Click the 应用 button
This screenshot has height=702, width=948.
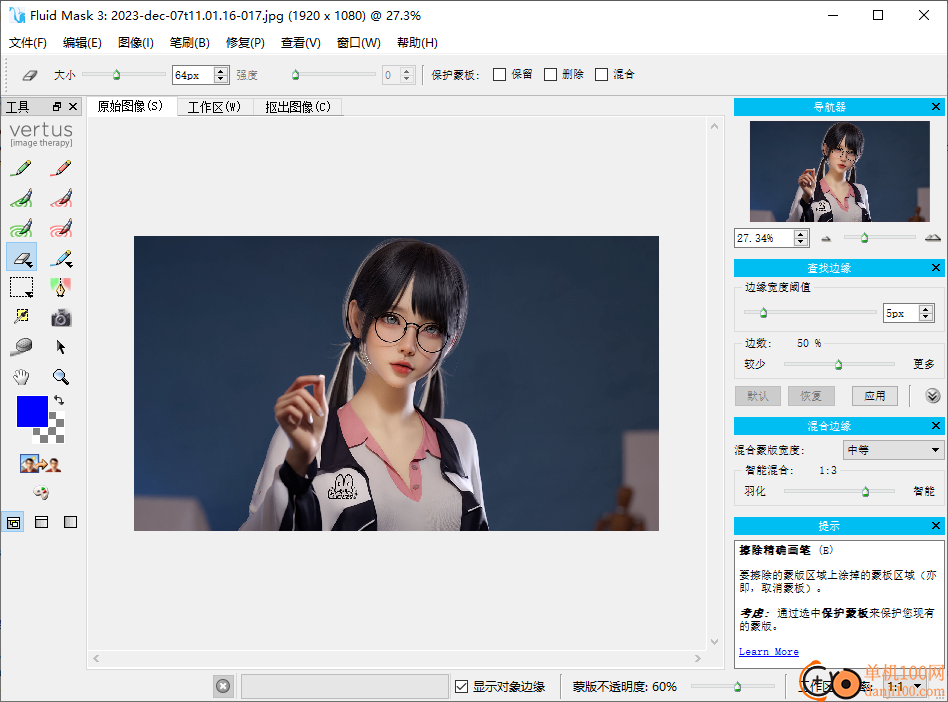(875, 396)
